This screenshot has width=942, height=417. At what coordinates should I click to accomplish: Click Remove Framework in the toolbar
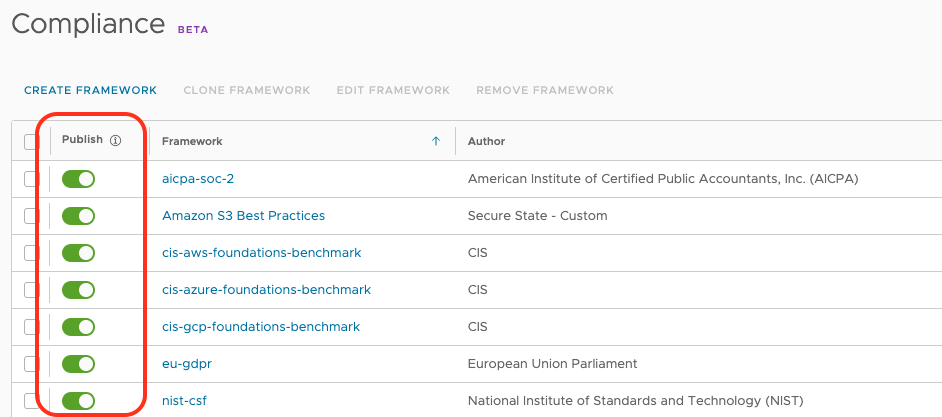tap(545, 90)
